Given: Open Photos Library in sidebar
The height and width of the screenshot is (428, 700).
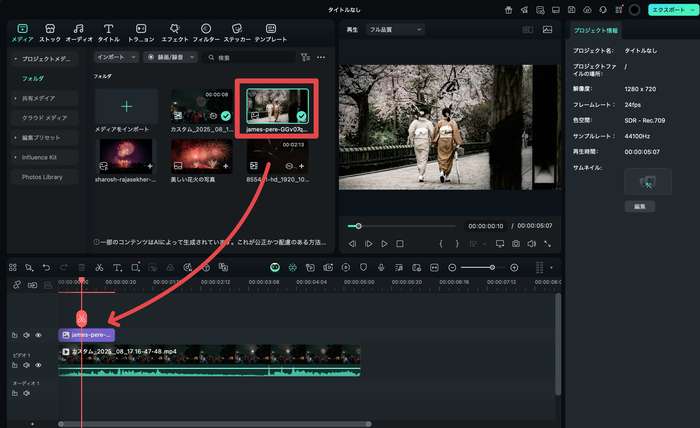Looking at the screenshot, I should pyautogui.click(x=42, y=177).
